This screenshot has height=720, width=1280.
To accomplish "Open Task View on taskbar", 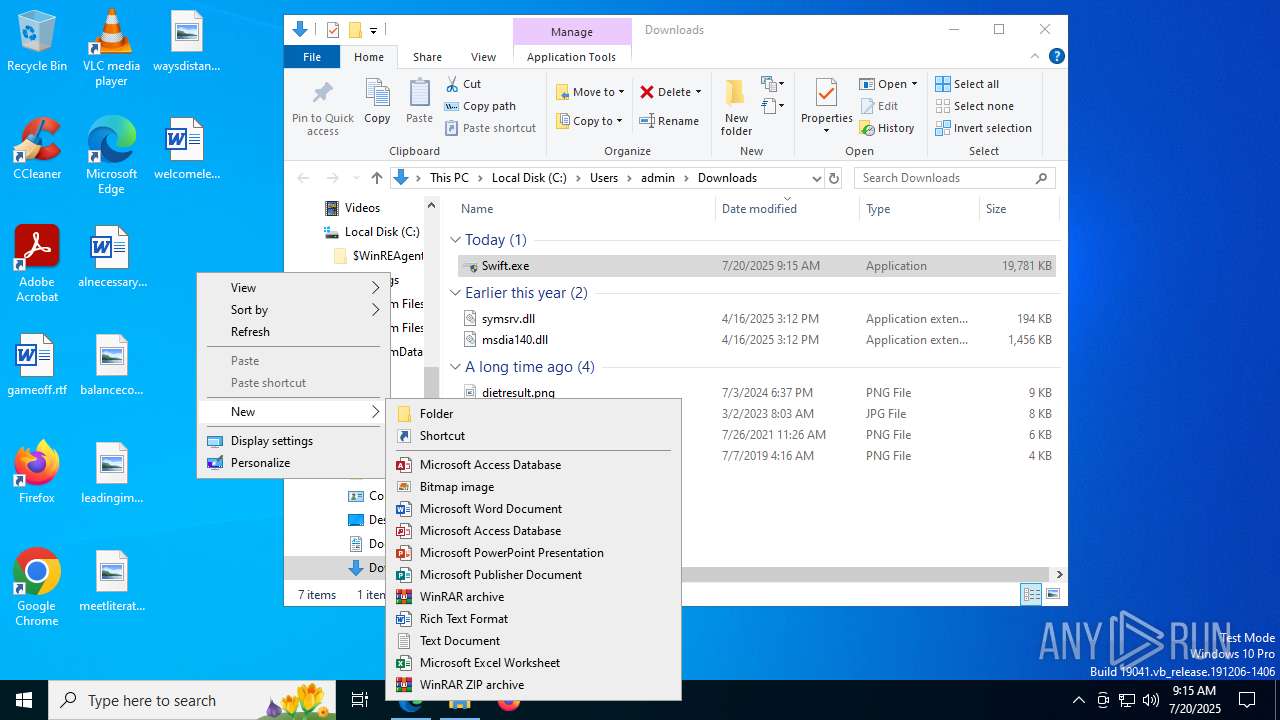I will pos(360,700).
